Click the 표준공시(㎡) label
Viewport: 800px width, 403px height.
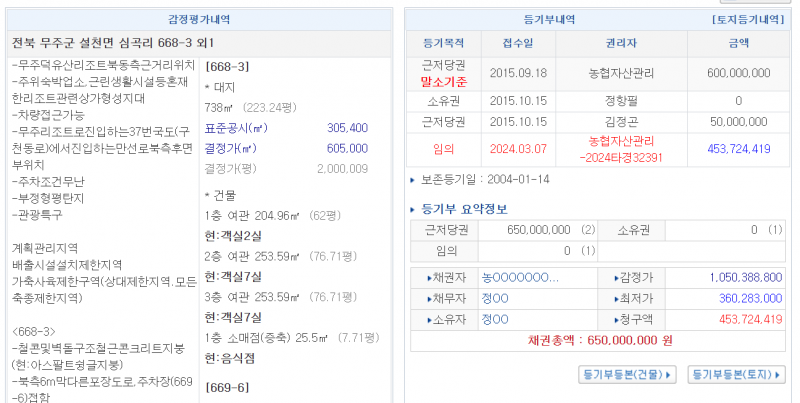(236, 128)
